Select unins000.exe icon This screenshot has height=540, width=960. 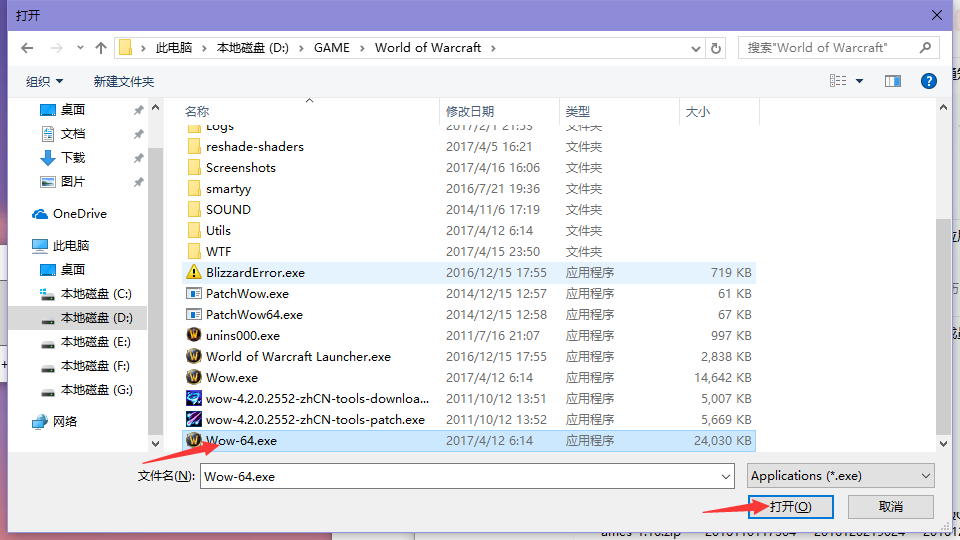point(193,335)
